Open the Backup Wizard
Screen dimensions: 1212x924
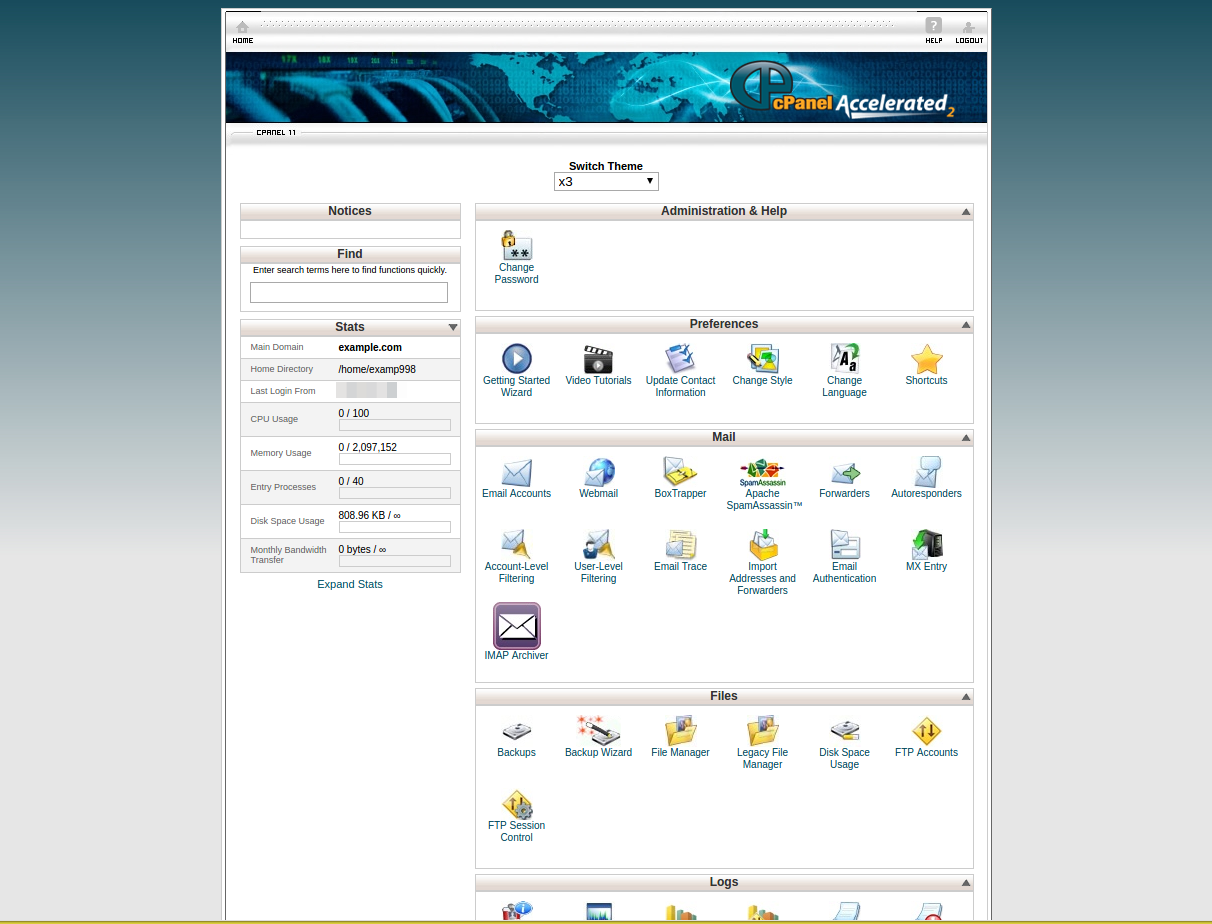click(598, 731)
